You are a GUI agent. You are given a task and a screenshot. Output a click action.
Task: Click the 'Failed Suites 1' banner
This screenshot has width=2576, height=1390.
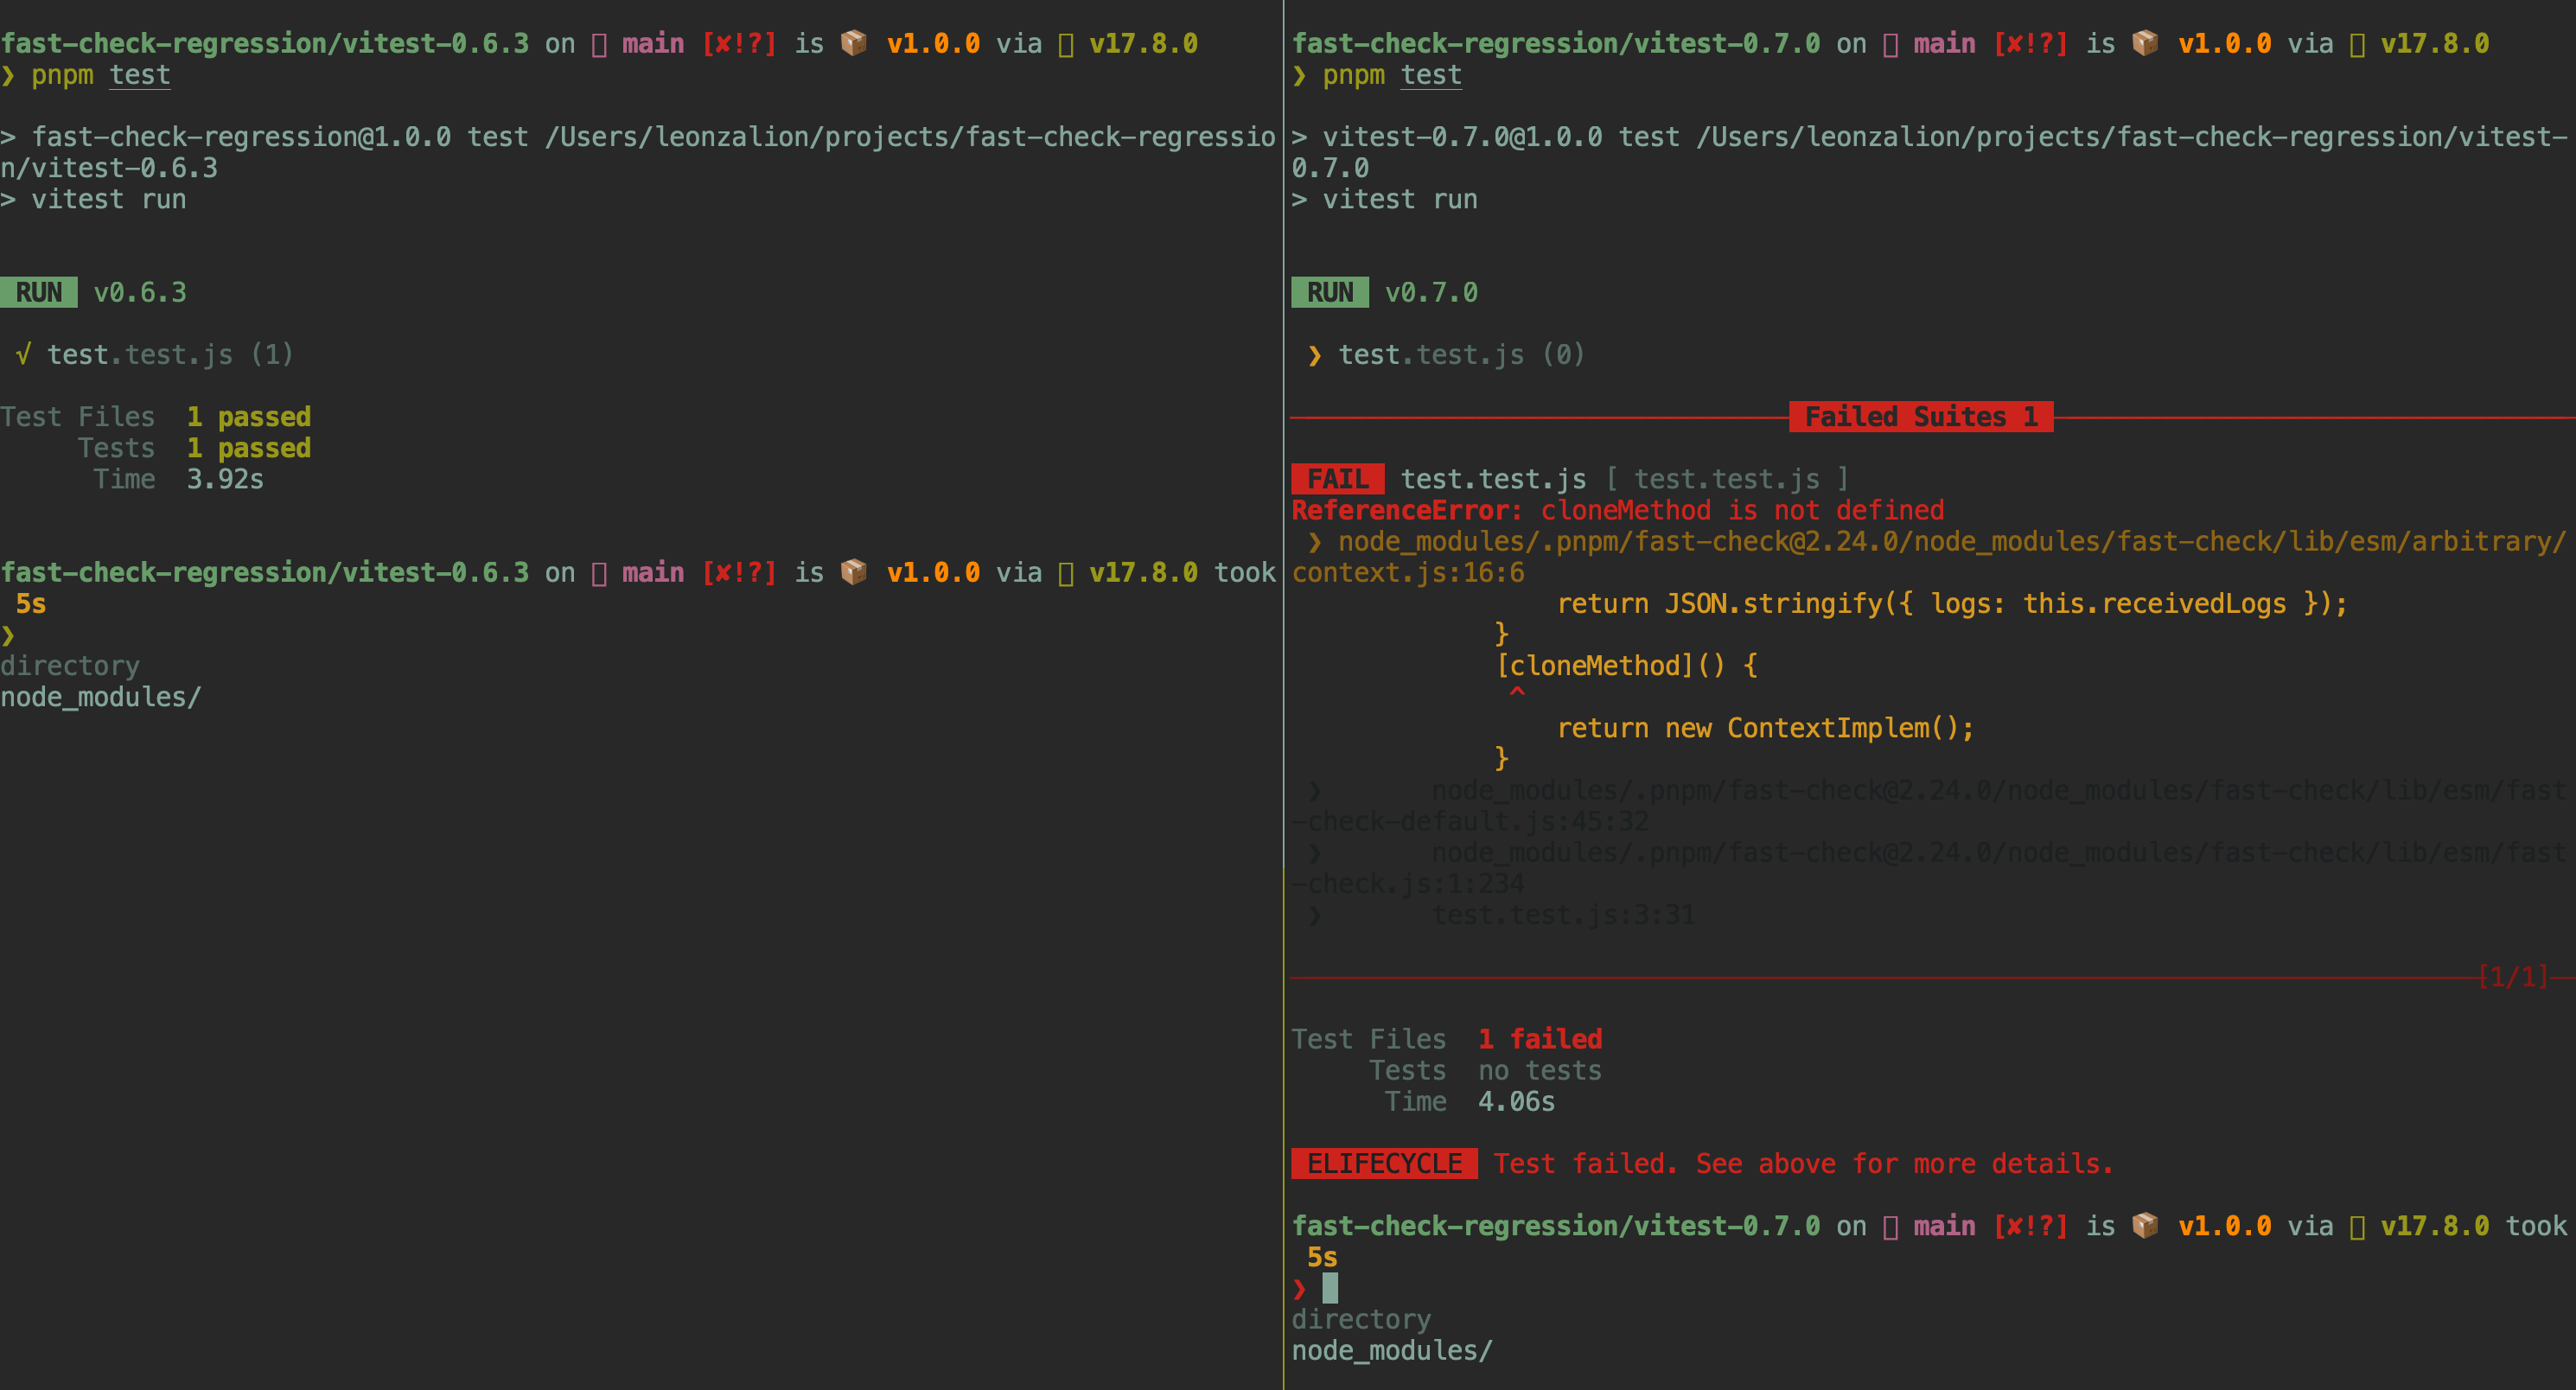click(x=1921, y=416)
